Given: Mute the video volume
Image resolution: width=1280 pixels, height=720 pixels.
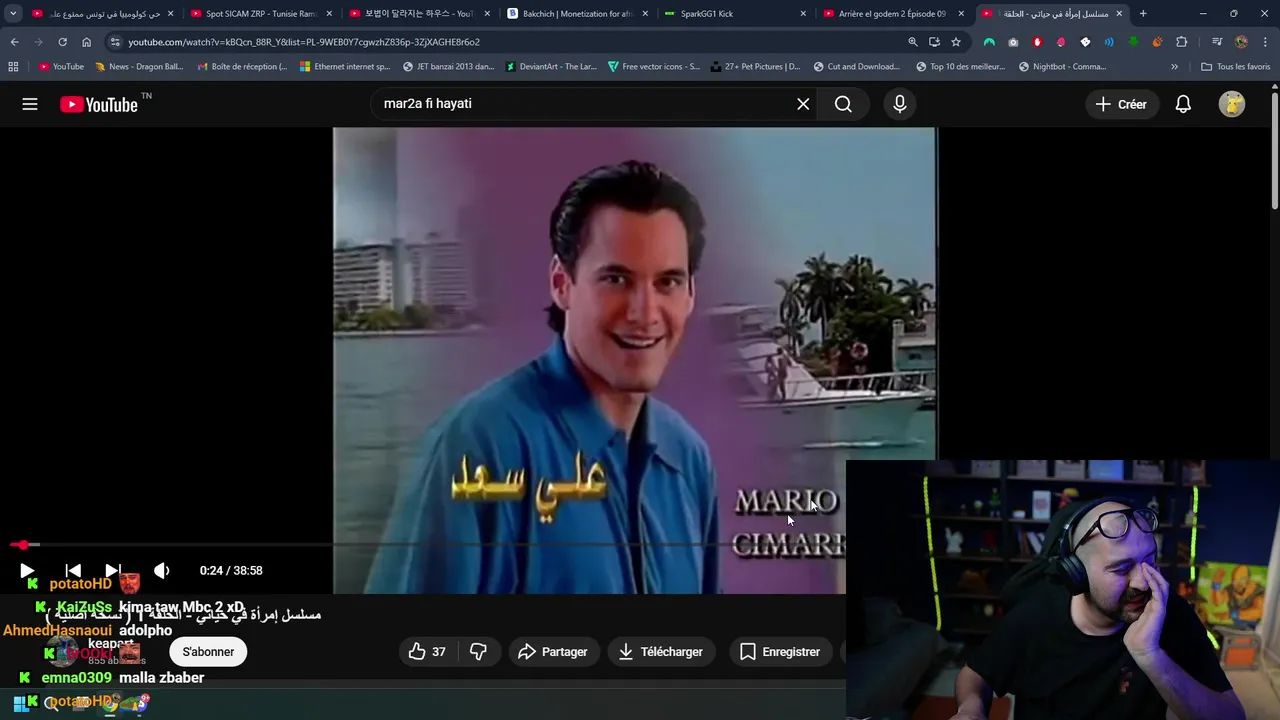Looking at the screenshot, I should tap(161, 571).
